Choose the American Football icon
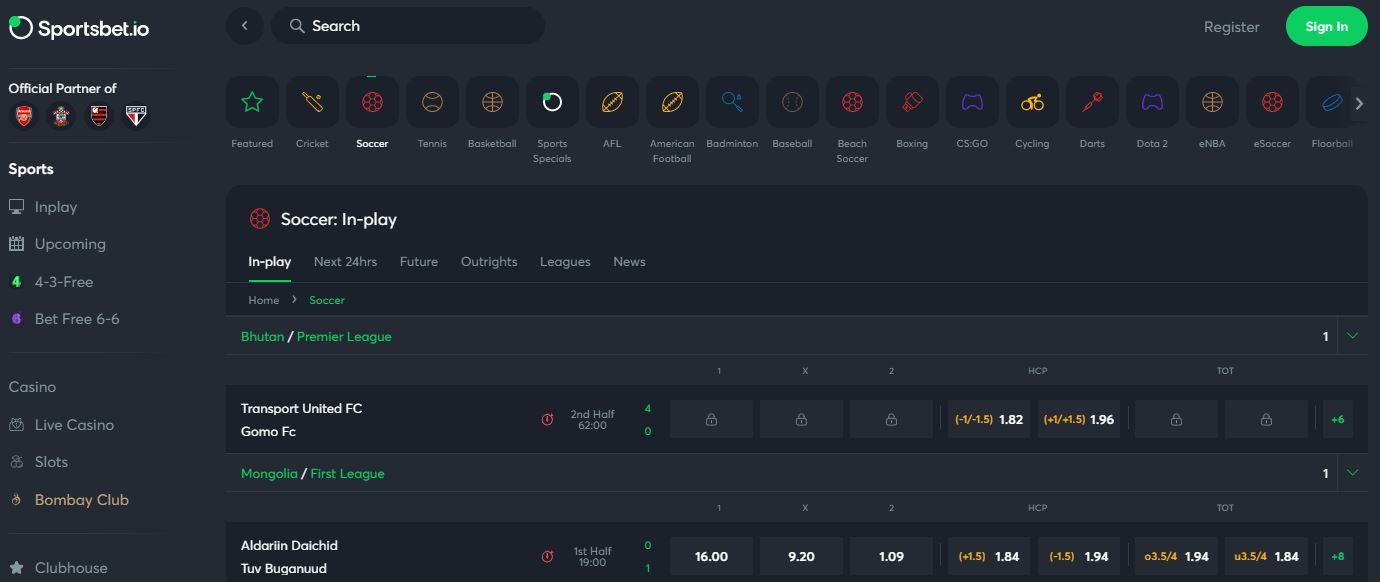1380x582 pixels. 672,102
